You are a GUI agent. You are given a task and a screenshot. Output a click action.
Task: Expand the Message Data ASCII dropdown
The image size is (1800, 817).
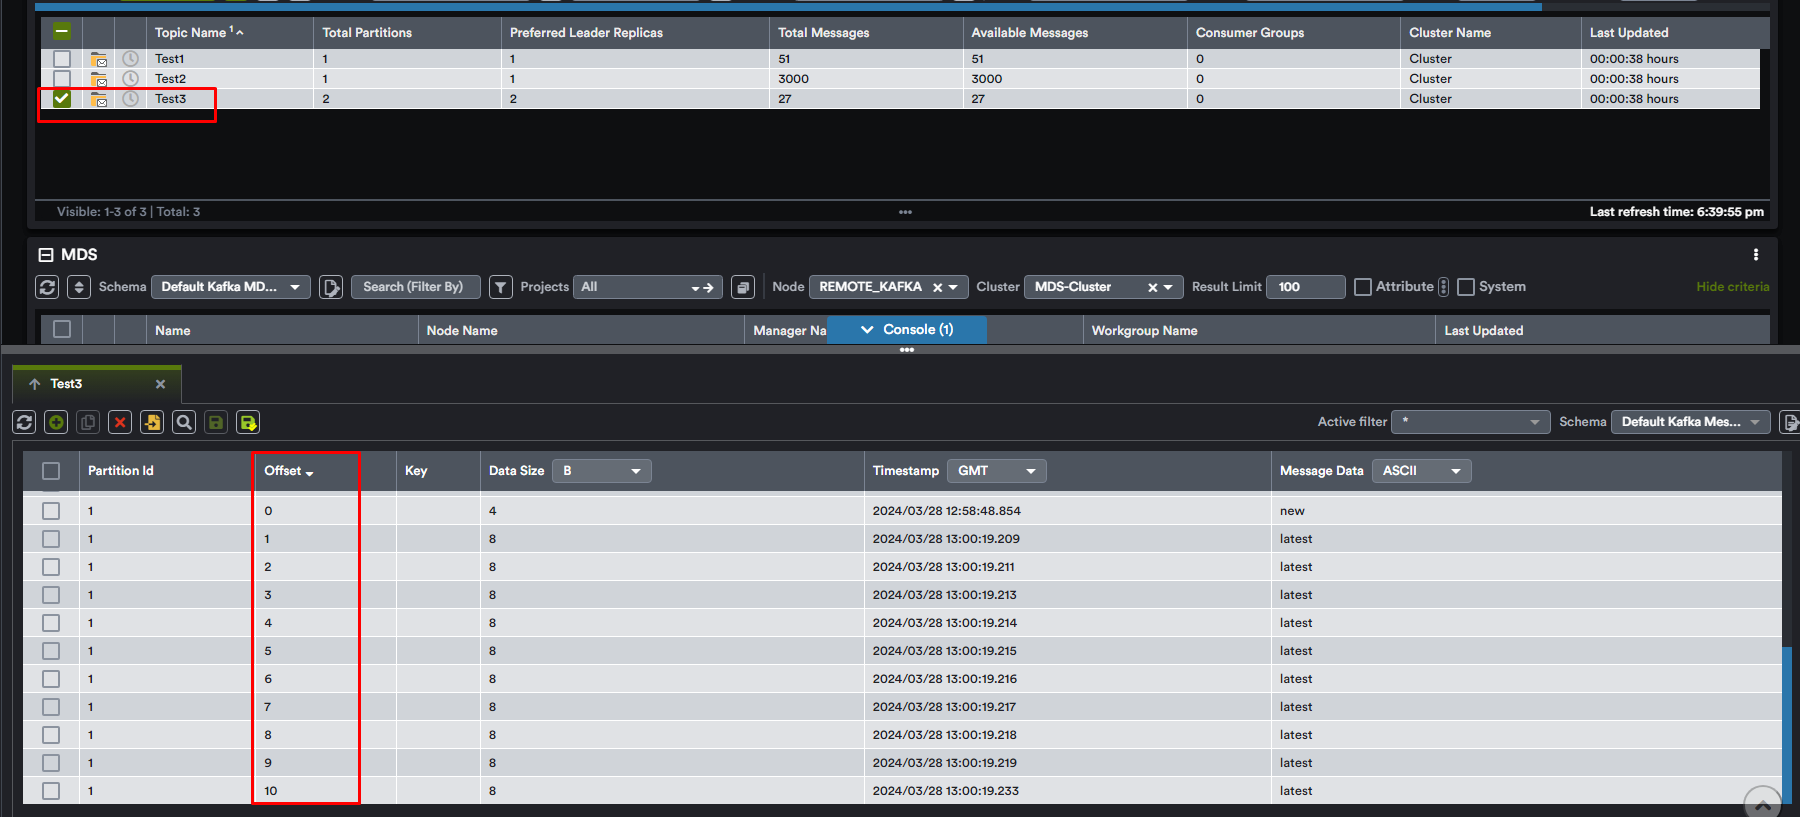pos(1421,471)
